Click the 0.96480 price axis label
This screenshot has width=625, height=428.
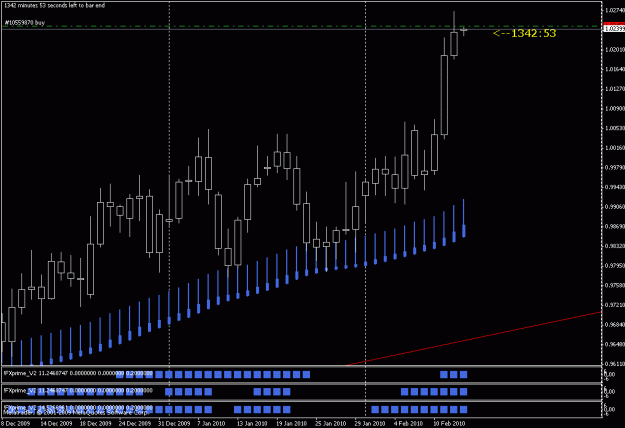(614, 344)
